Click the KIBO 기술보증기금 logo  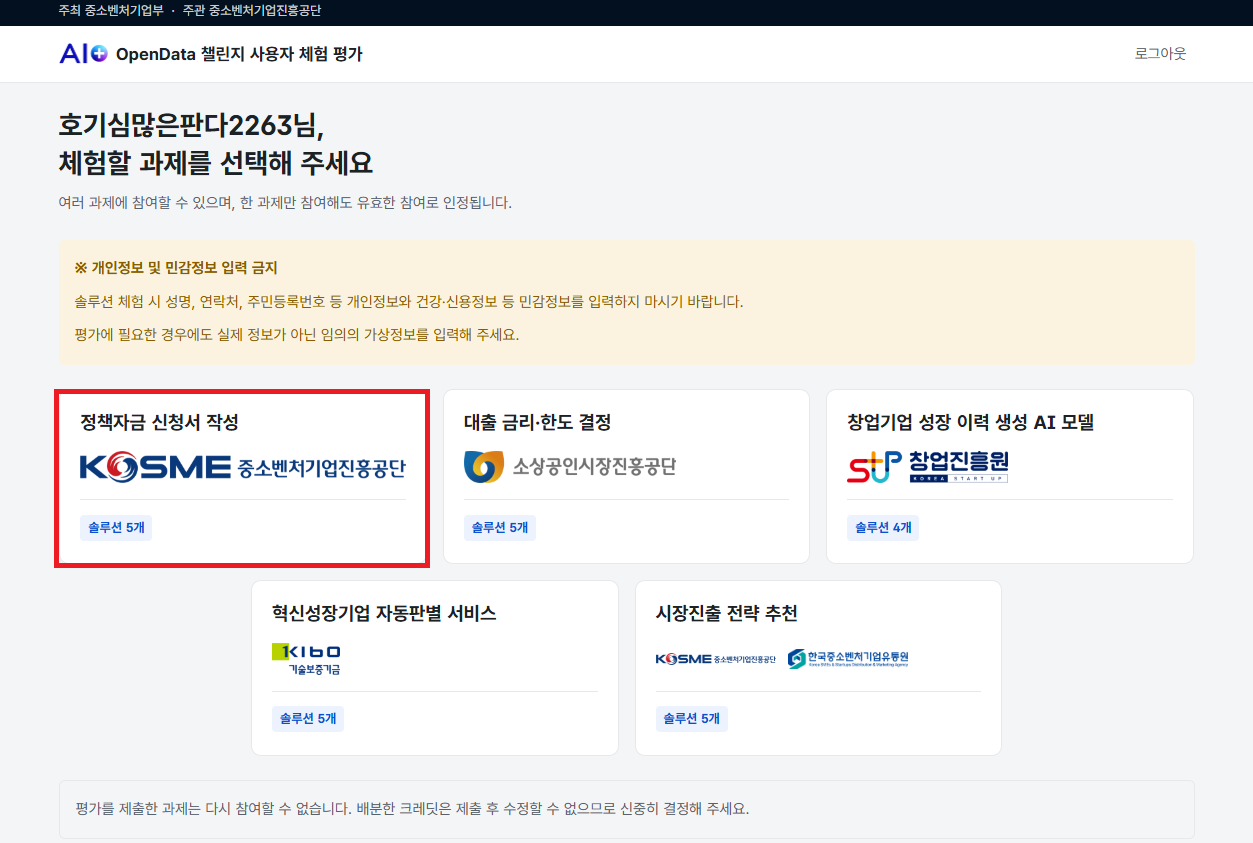click(x=306, y=658)
